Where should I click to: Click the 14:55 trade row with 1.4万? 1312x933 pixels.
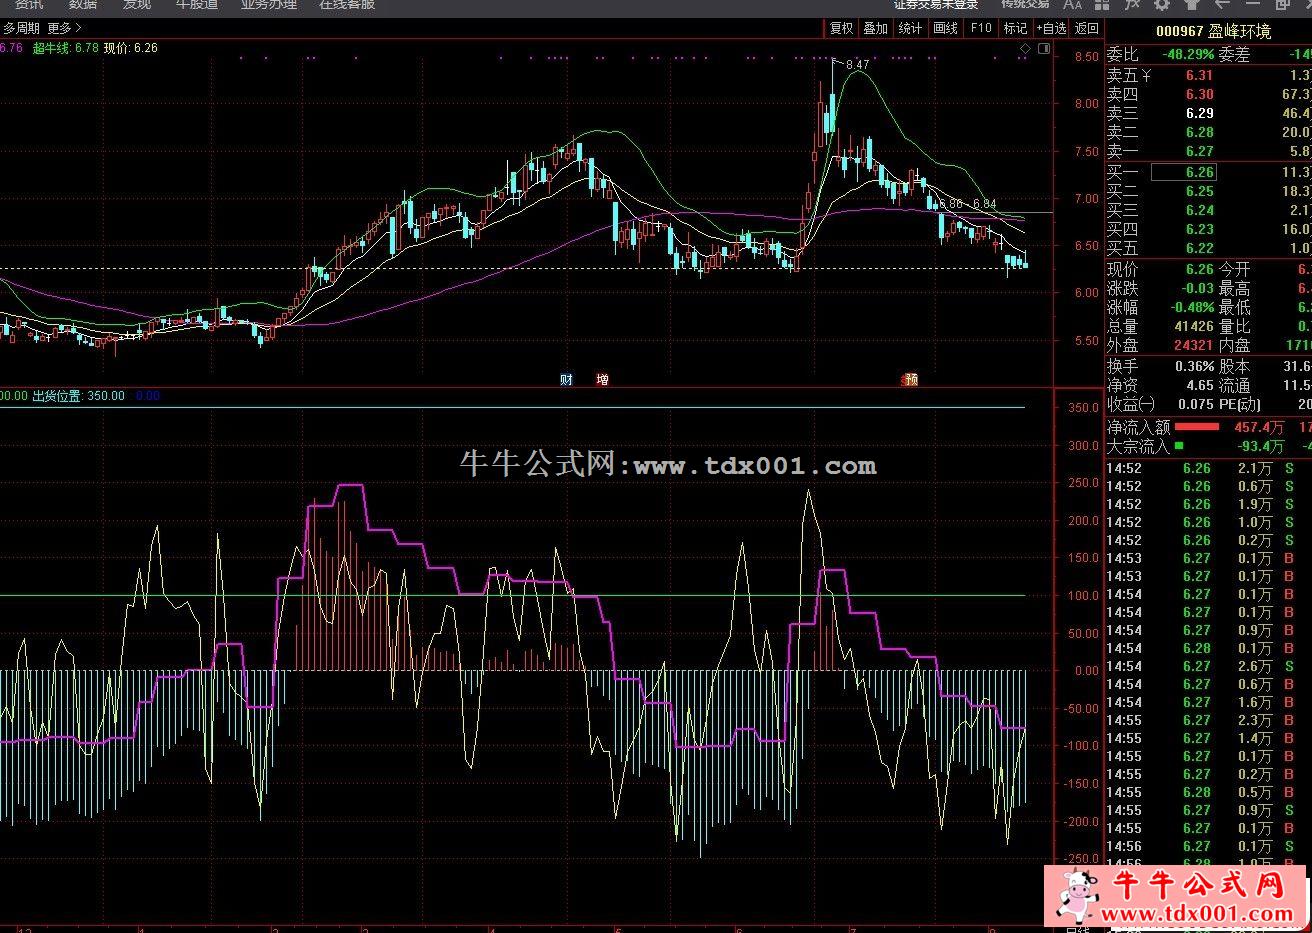1208,738
